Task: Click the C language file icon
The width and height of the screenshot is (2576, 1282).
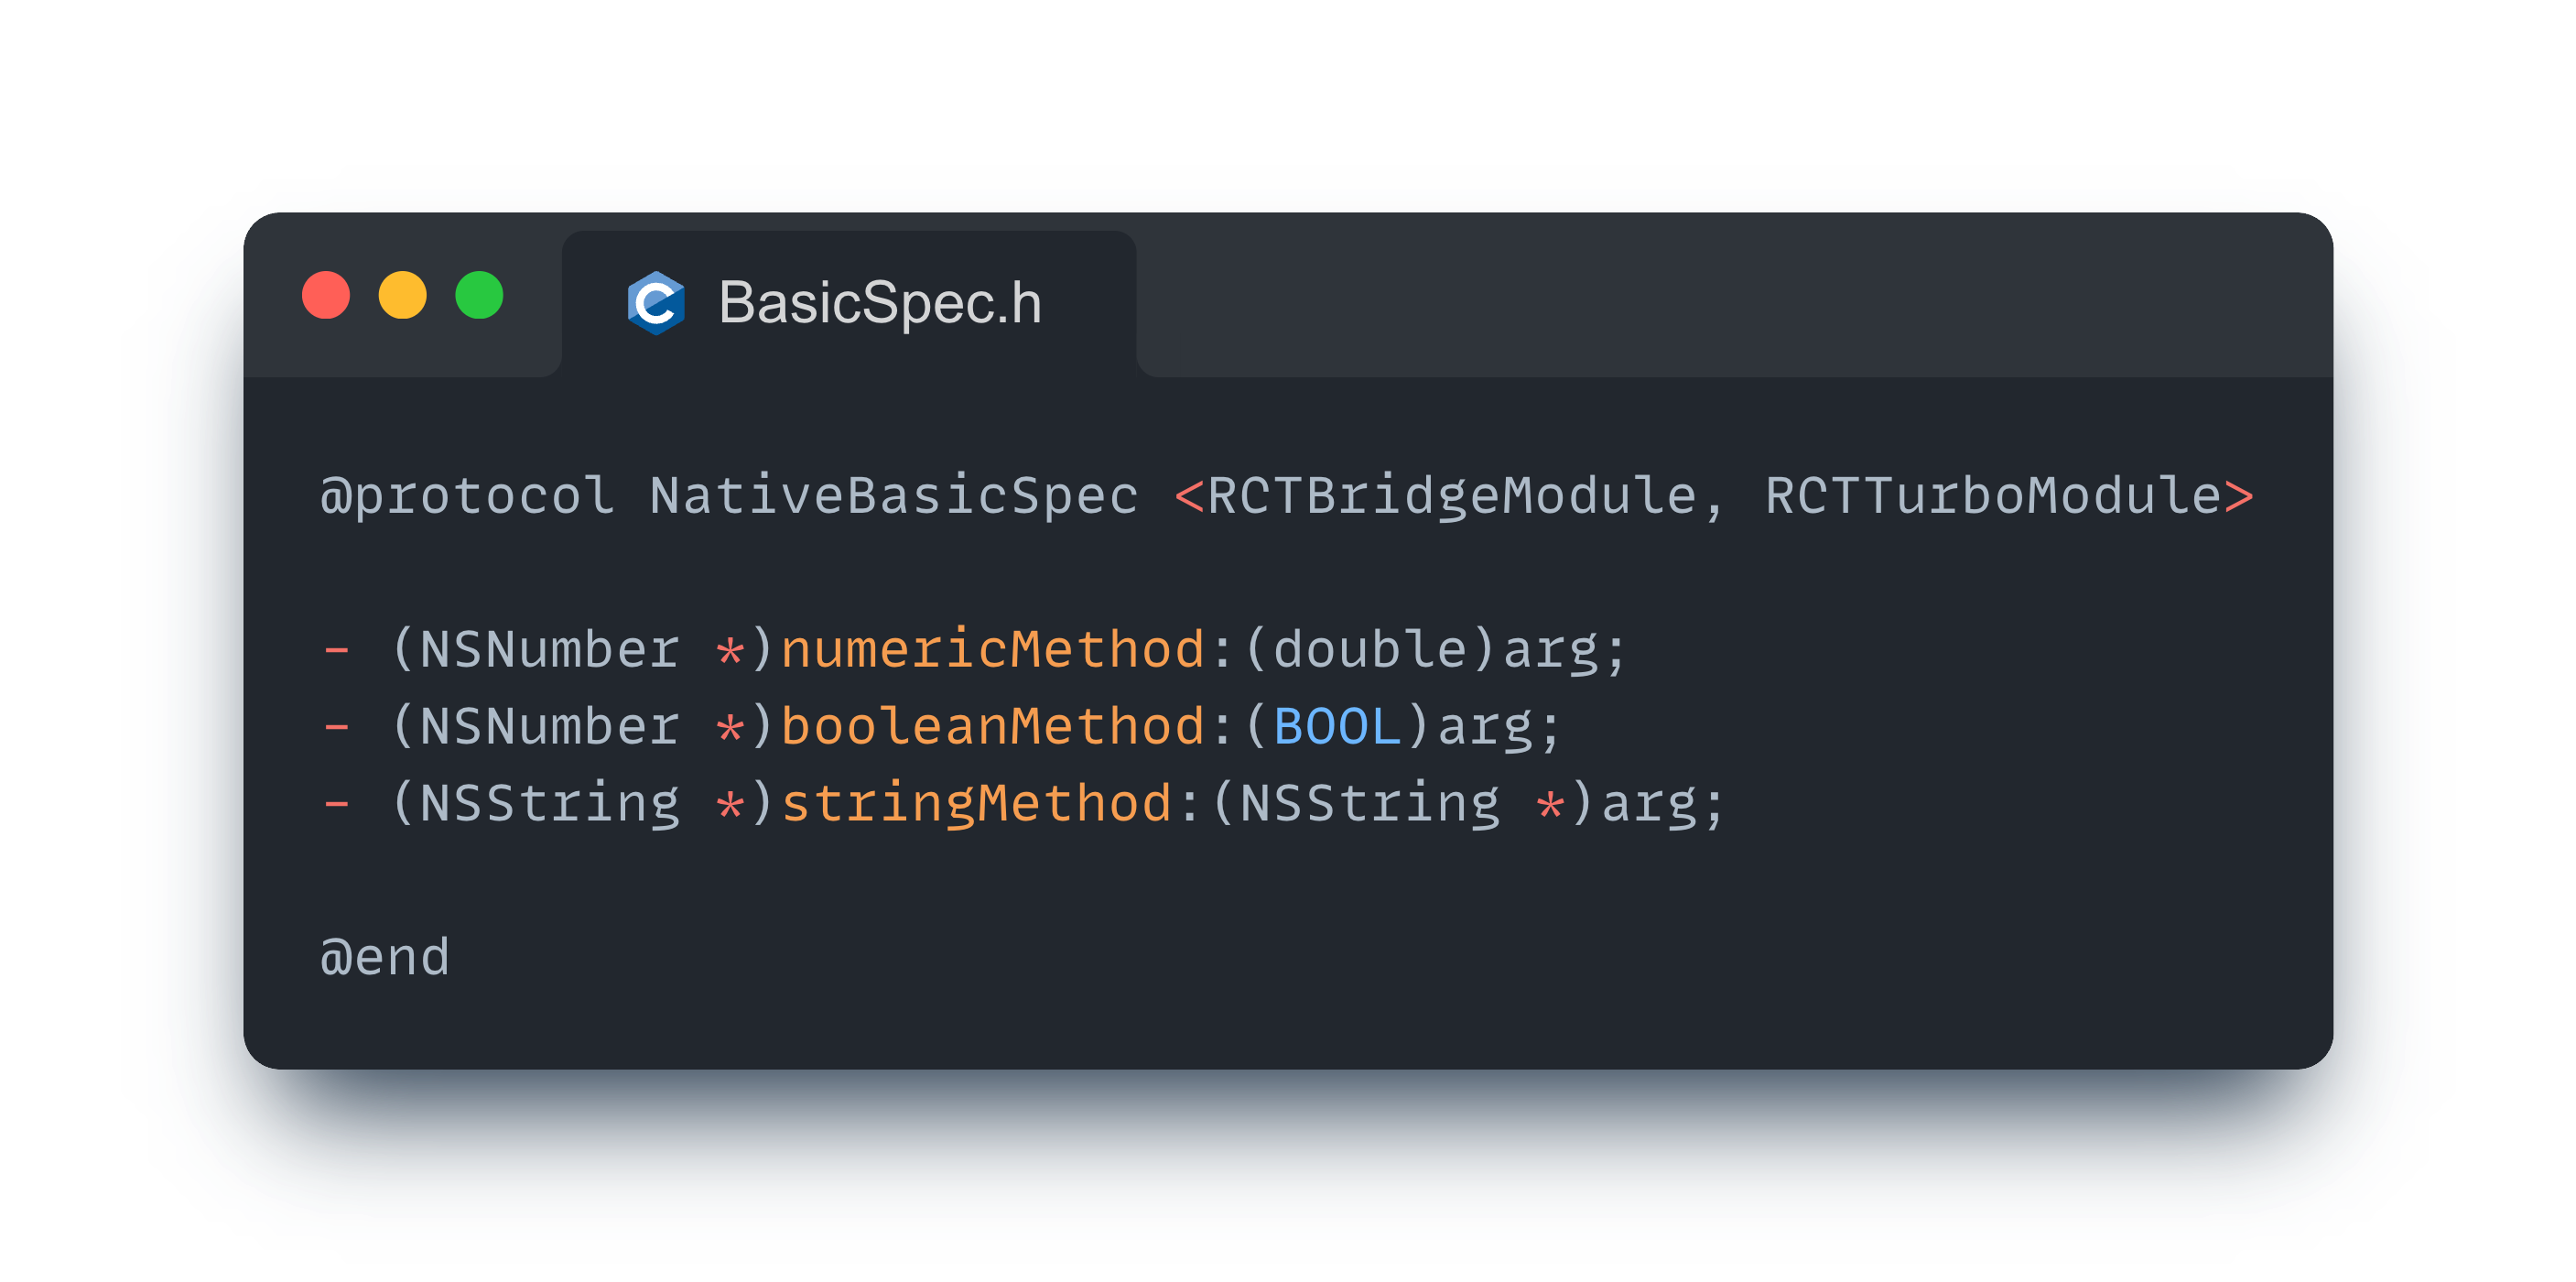Action: point(655,303)
